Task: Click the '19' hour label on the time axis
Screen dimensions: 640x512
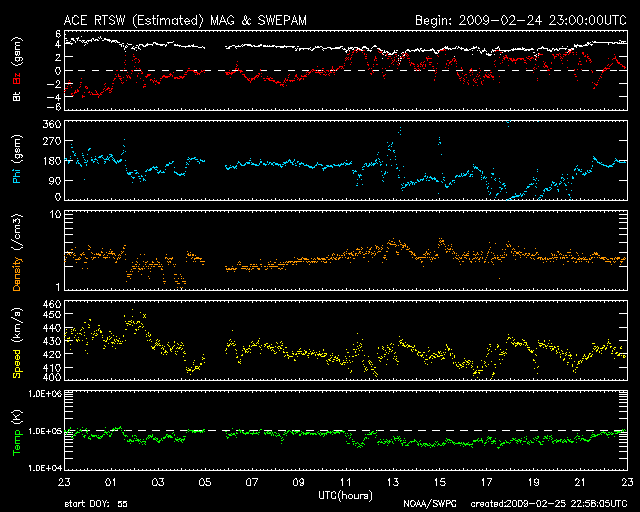Action: (x=533, y=483)
